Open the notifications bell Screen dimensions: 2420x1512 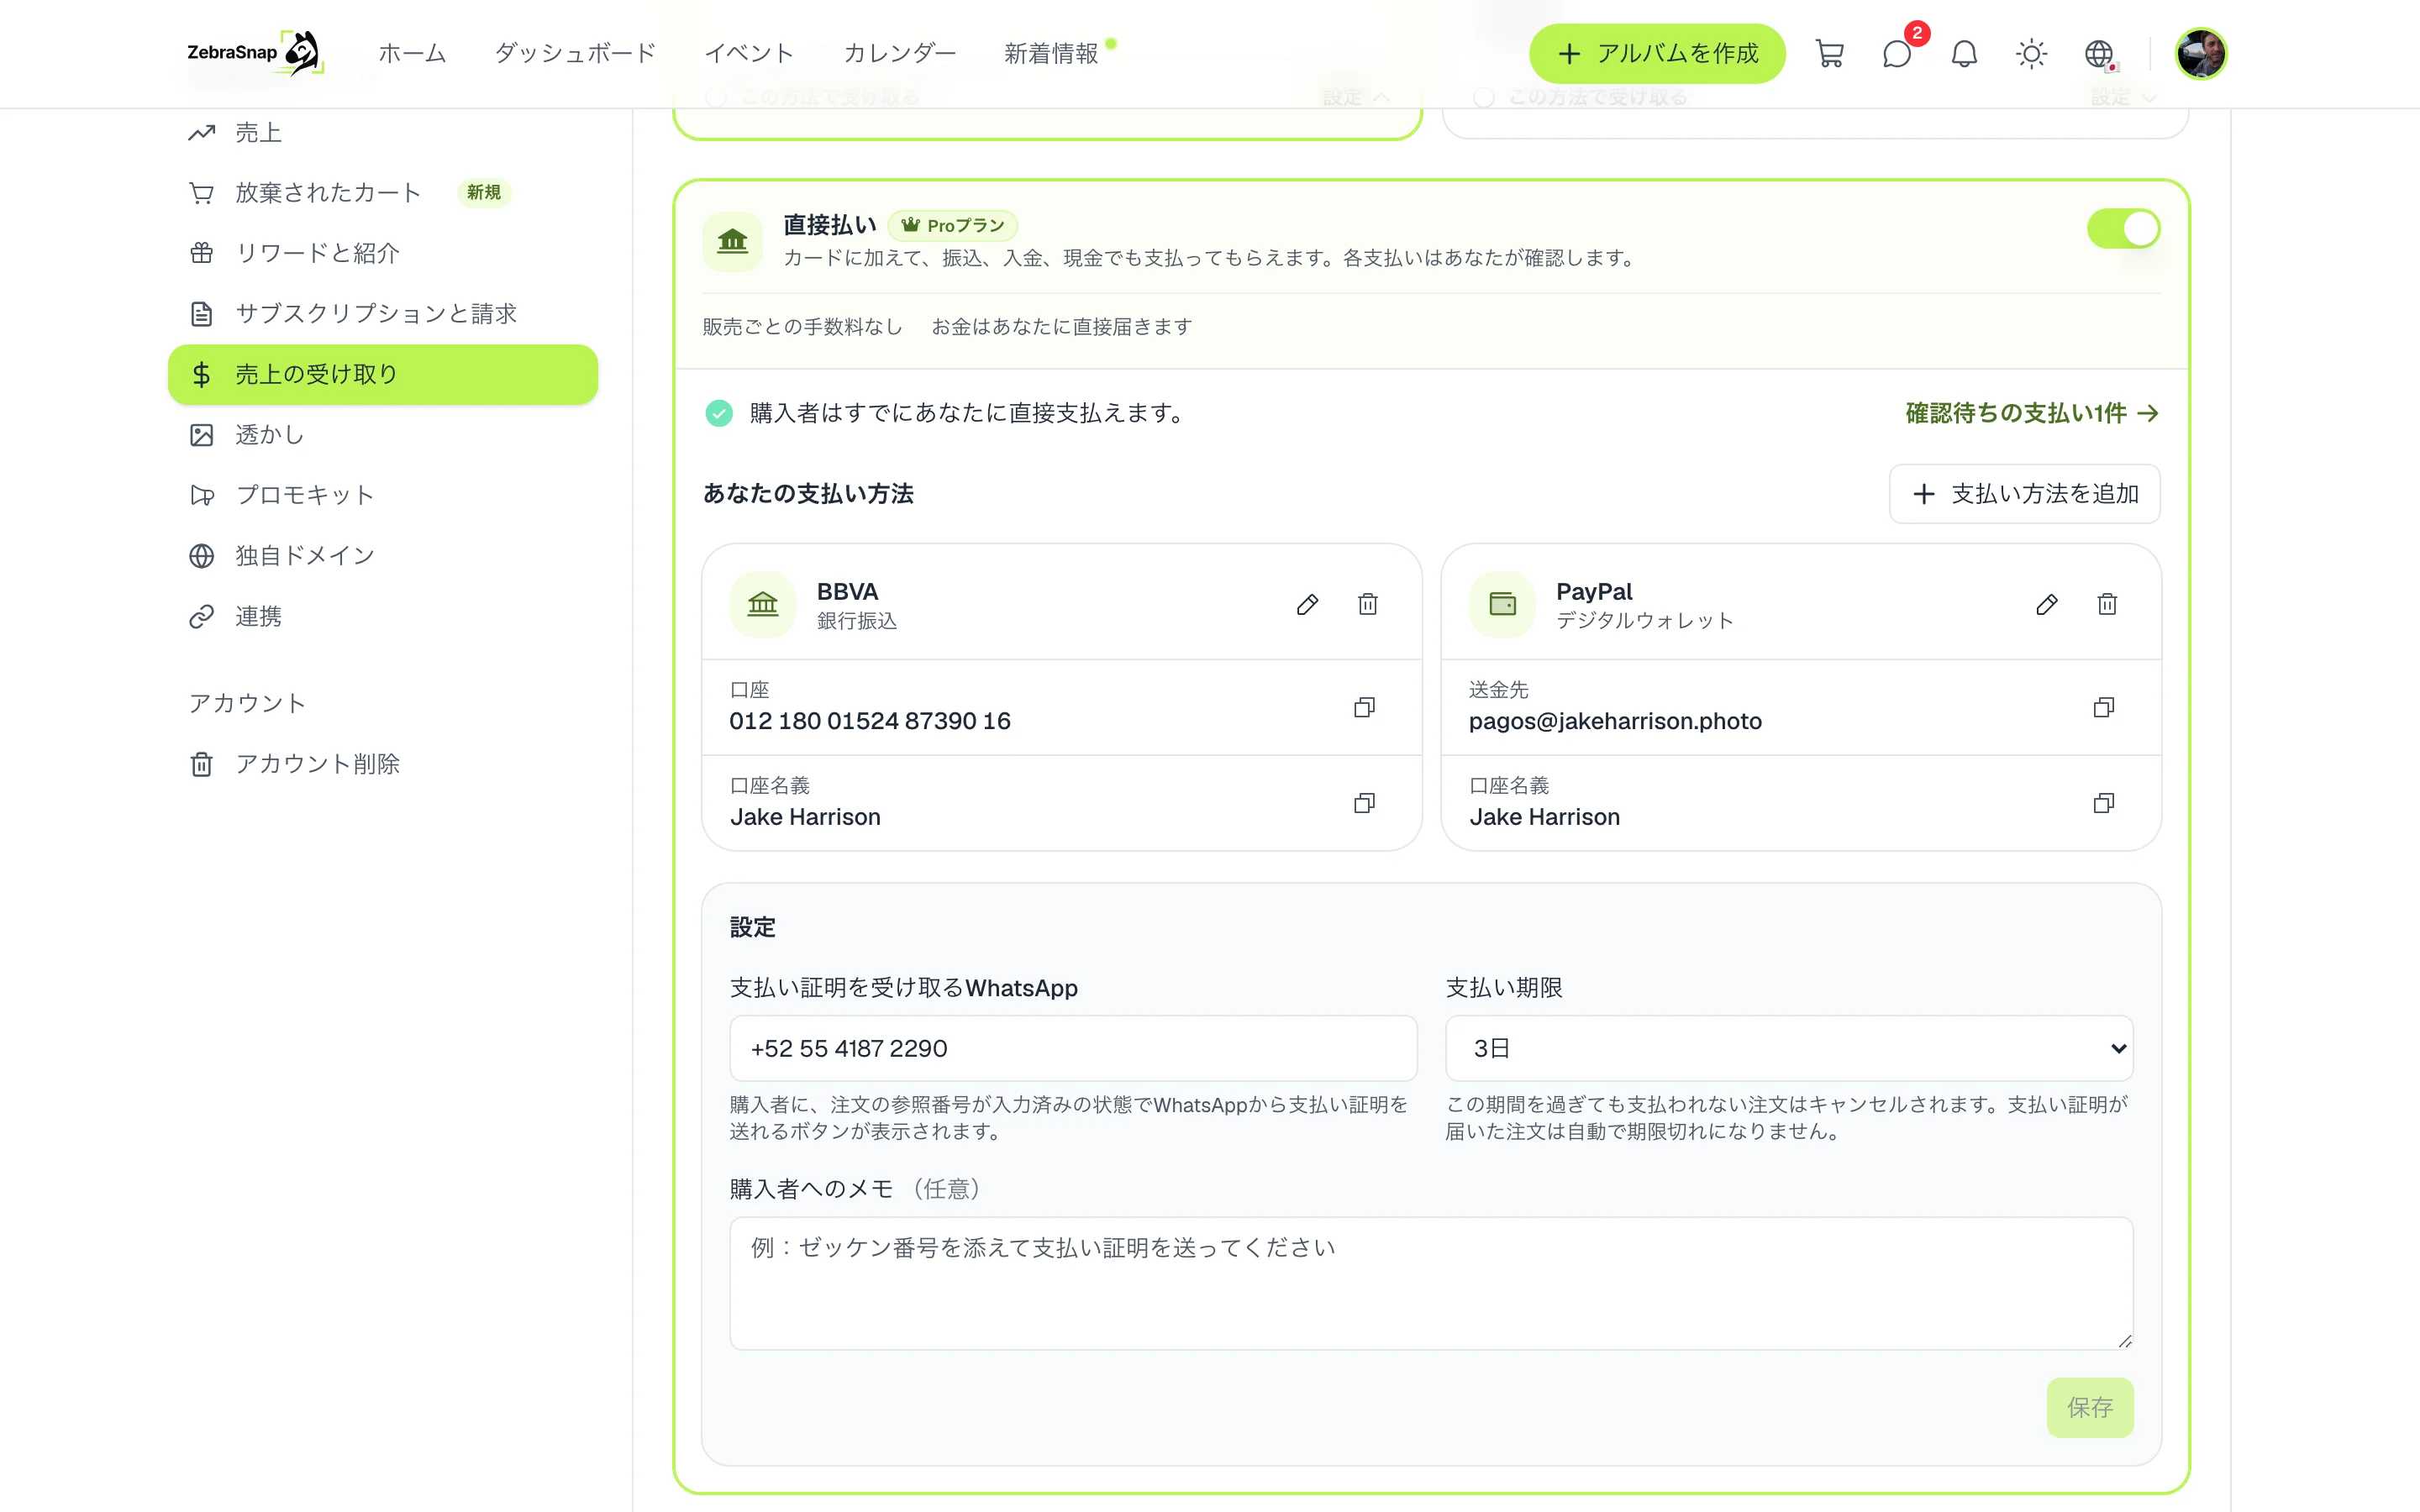click(x=1964, y=53)
